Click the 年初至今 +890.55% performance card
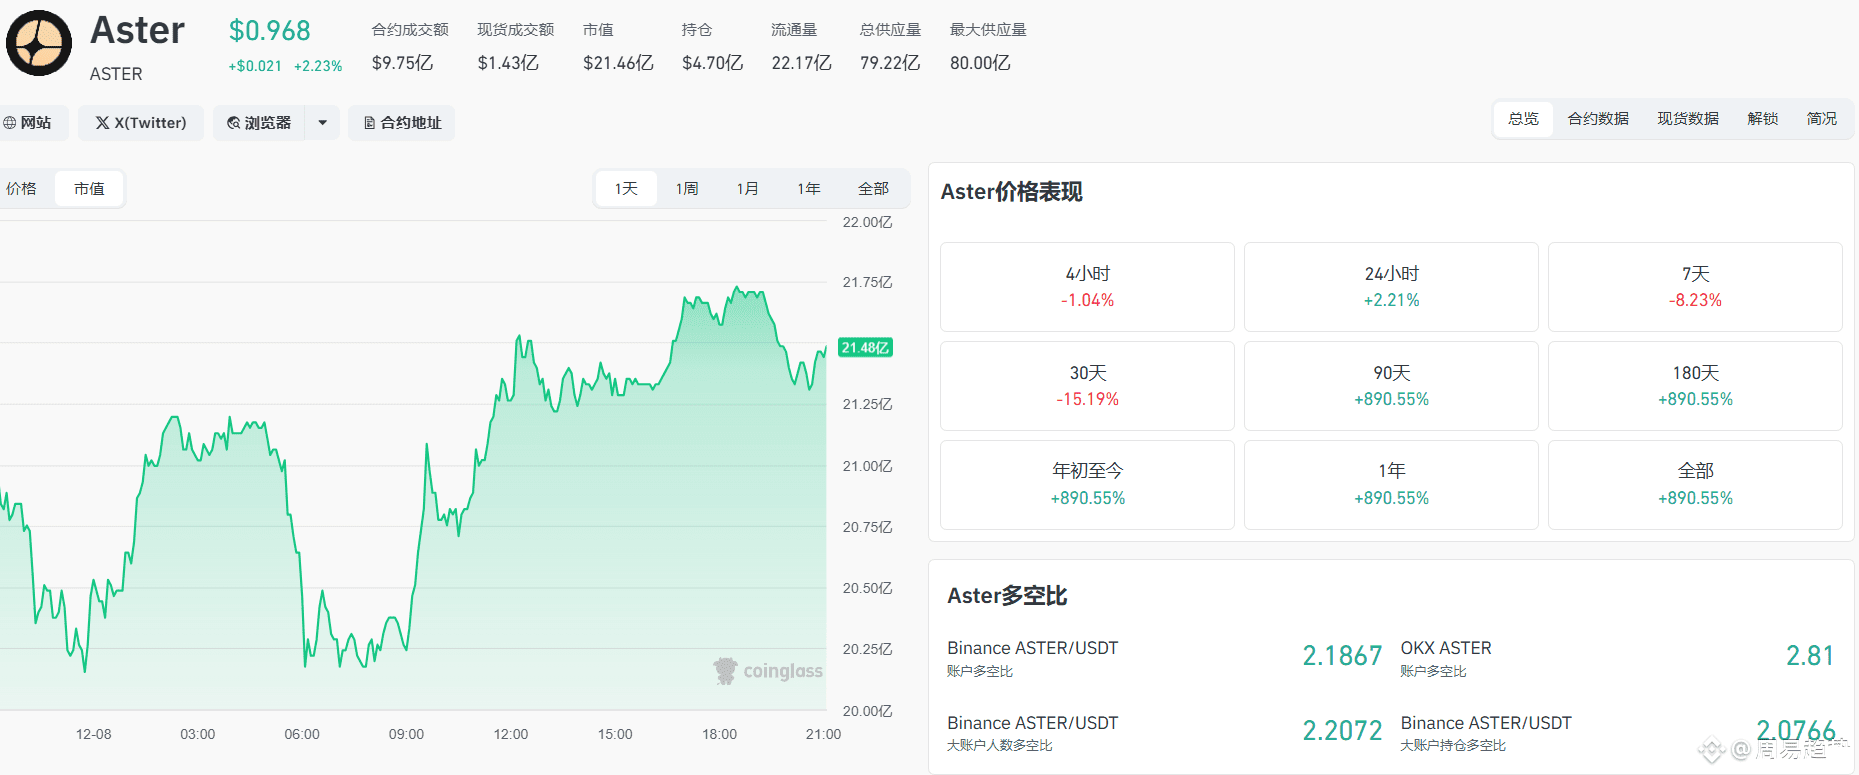This screenshot has width=1859, height=775. click(x=1087, y=485)
